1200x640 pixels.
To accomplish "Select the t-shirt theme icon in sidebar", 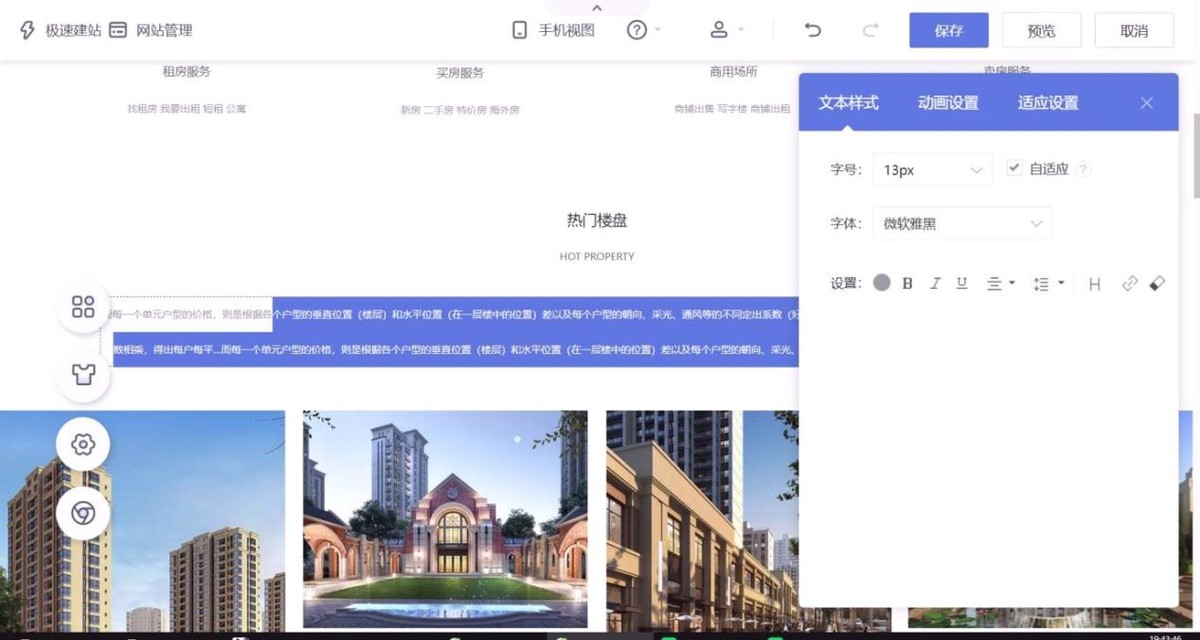I will pyautogui.click(x=82, y=375).
